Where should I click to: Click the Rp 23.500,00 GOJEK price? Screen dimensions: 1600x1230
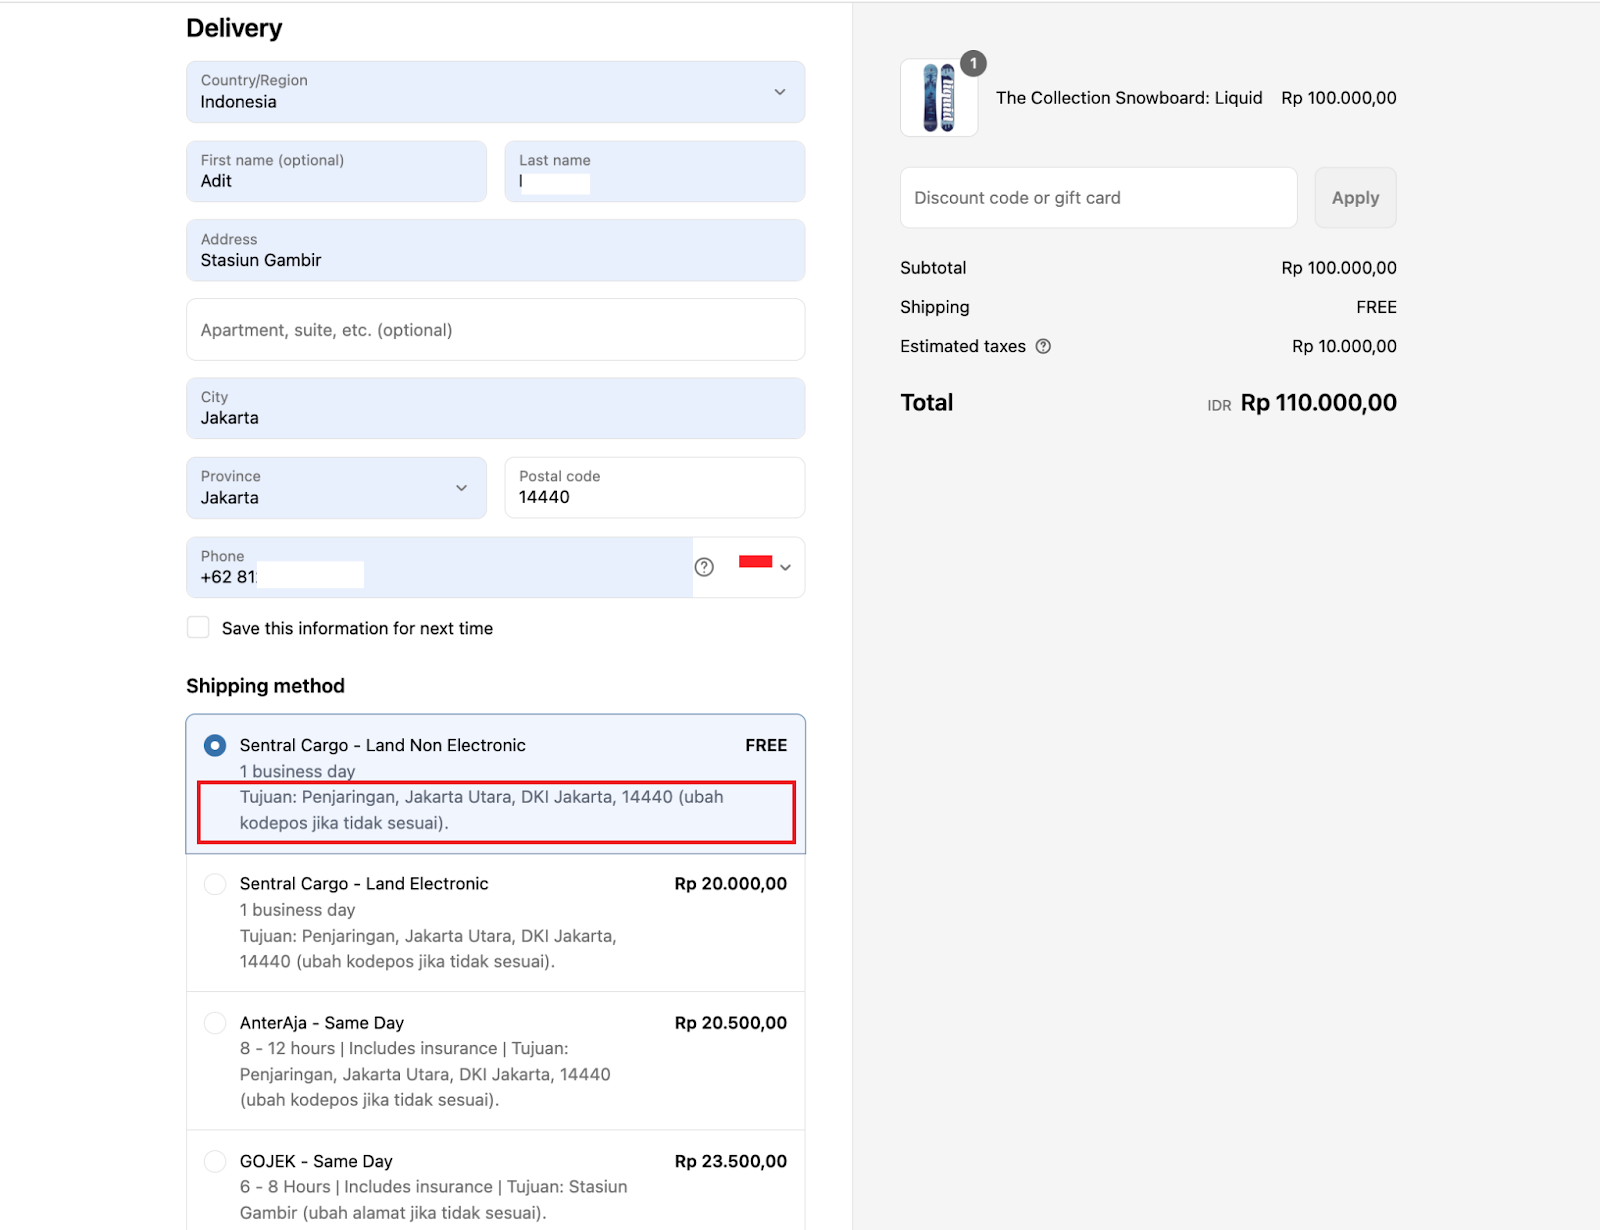click(730, 1161)
